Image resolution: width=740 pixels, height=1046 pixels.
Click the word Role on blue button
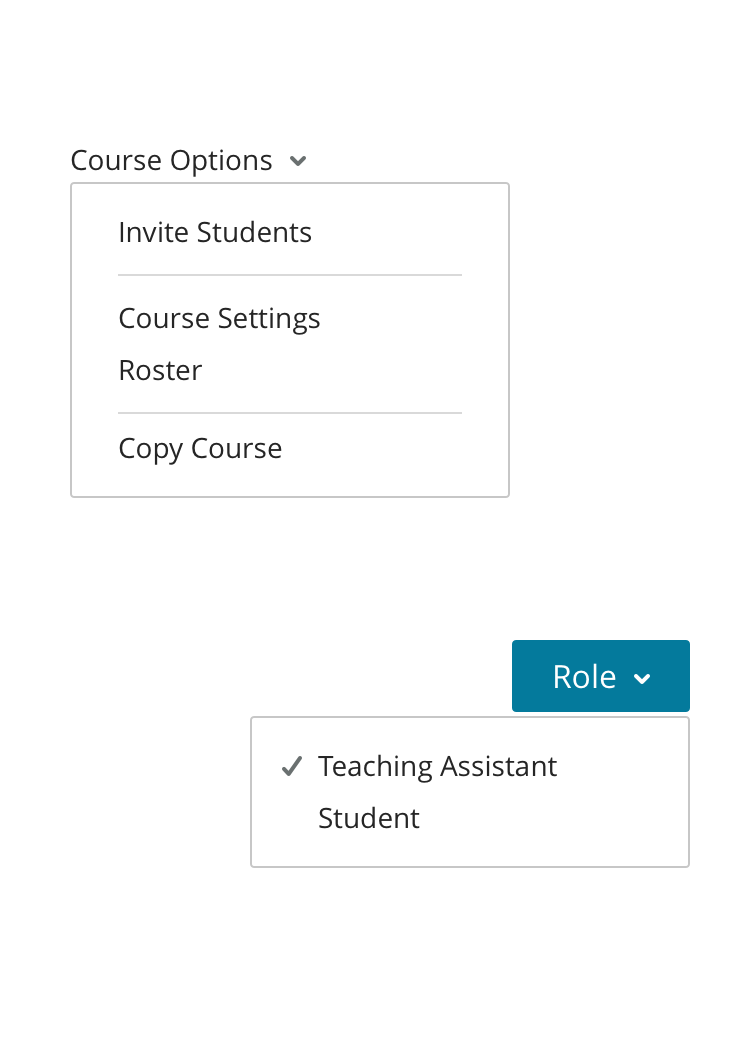click(584, 677)
